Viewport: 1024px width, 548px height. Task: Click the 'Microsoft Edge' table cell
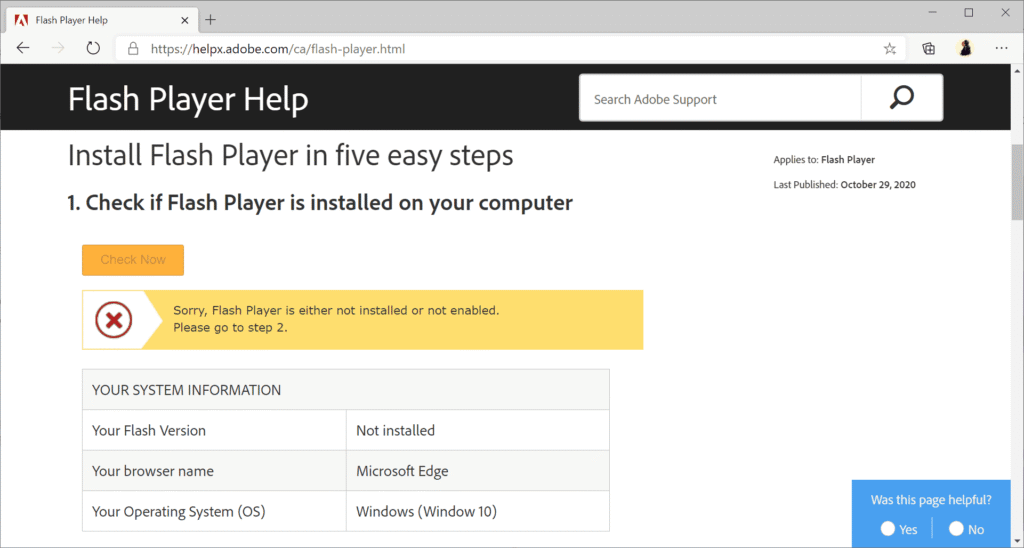pos(477,471)
